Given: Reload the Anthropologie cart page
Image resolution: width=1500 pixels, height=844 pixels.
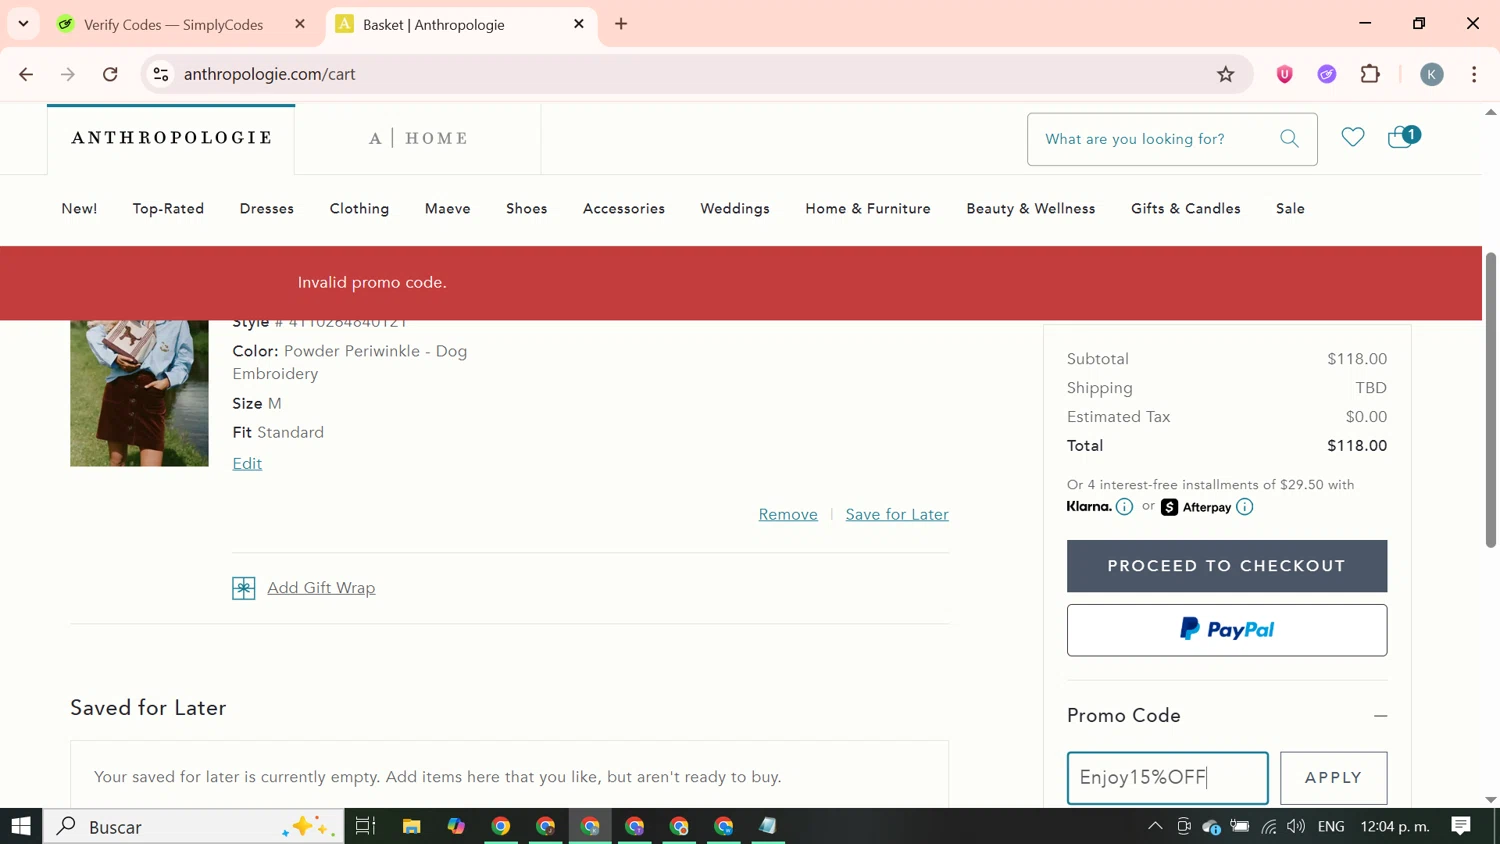Looking at the screenshot, I should coord(111,74).
